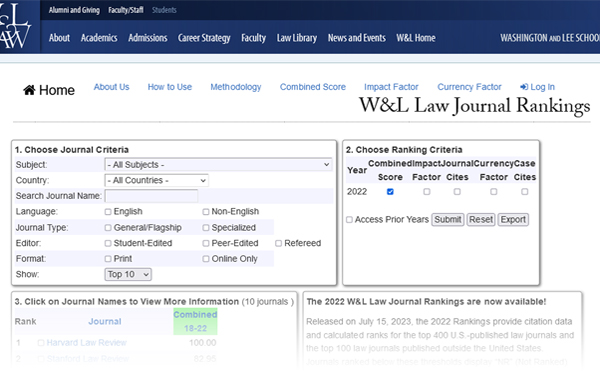Open Faculty/Staff link
This screenshot has height=377, width=600.
coord(126,10)
